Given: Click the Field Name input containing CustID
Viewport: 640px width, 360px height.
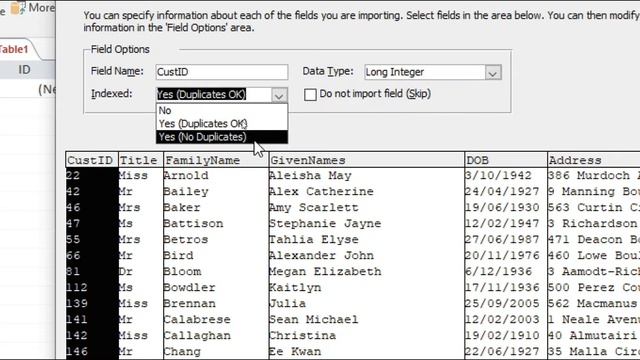Looking at the screenshot, I should tap(222, 72).
